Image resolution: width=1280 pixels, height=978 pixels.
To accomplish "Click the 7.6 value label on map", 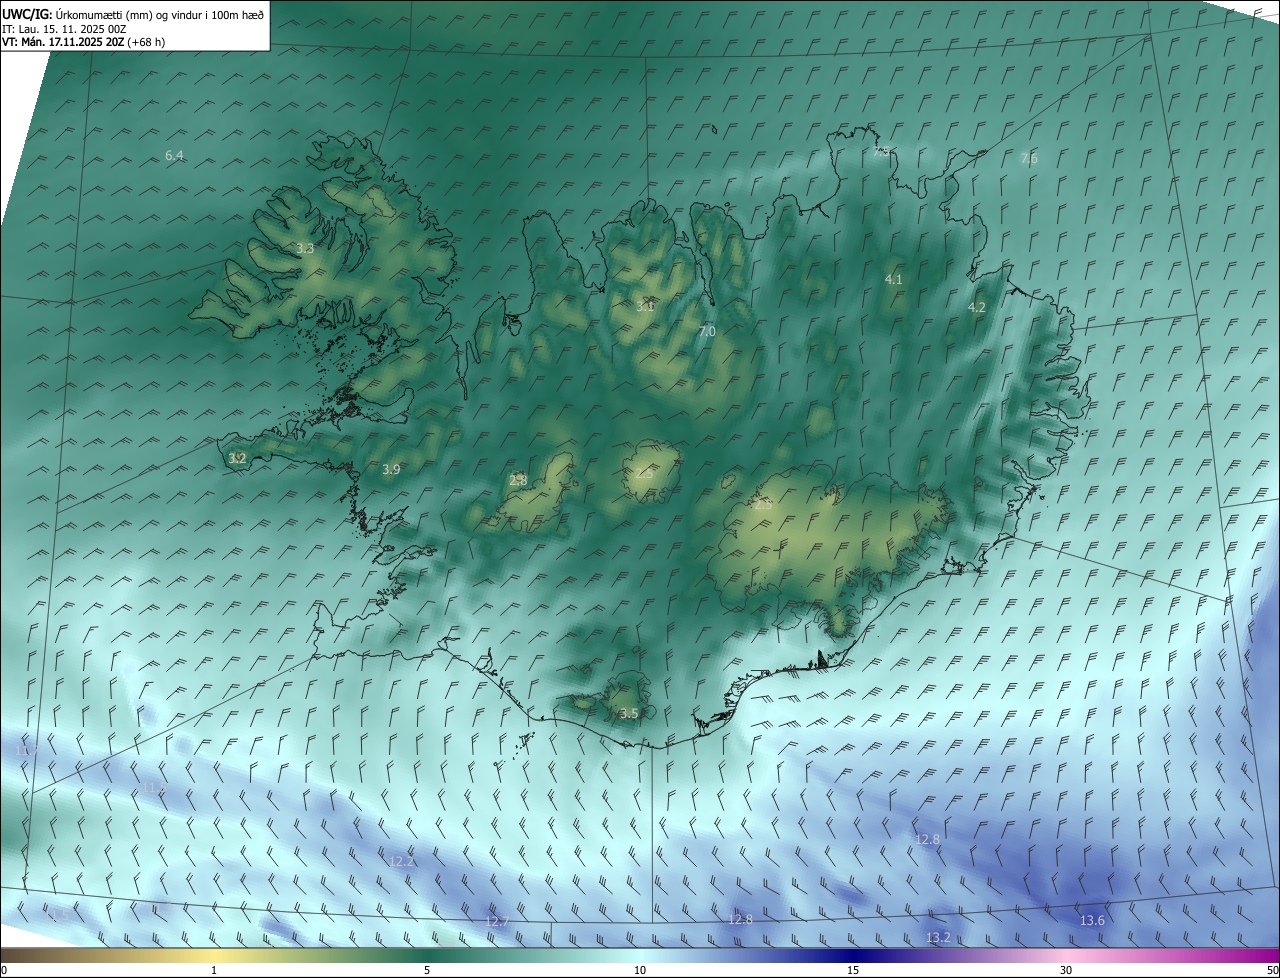I will tap(1029, 159).
